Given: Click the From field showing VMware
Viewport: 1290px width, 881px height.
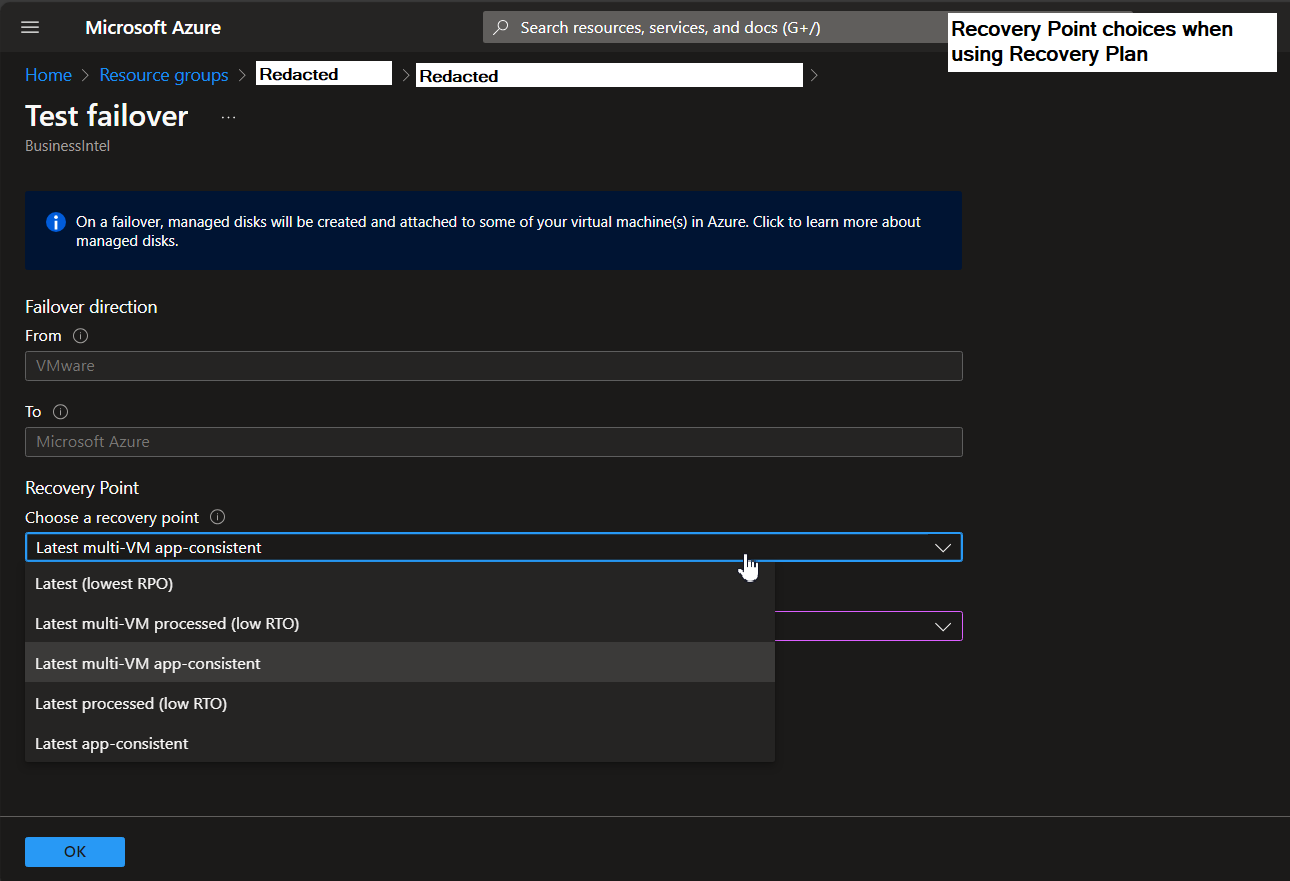Looking at the screenshot, I should pyautogui.click(x=494, y=366).
